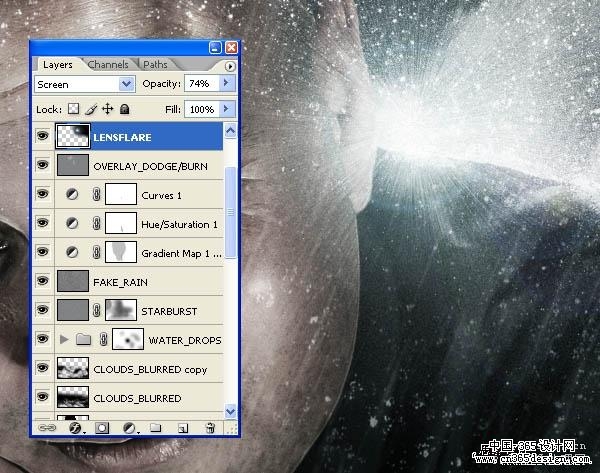Click Hue/Saturation 1 adjustment icon

(x=72, y=223)
